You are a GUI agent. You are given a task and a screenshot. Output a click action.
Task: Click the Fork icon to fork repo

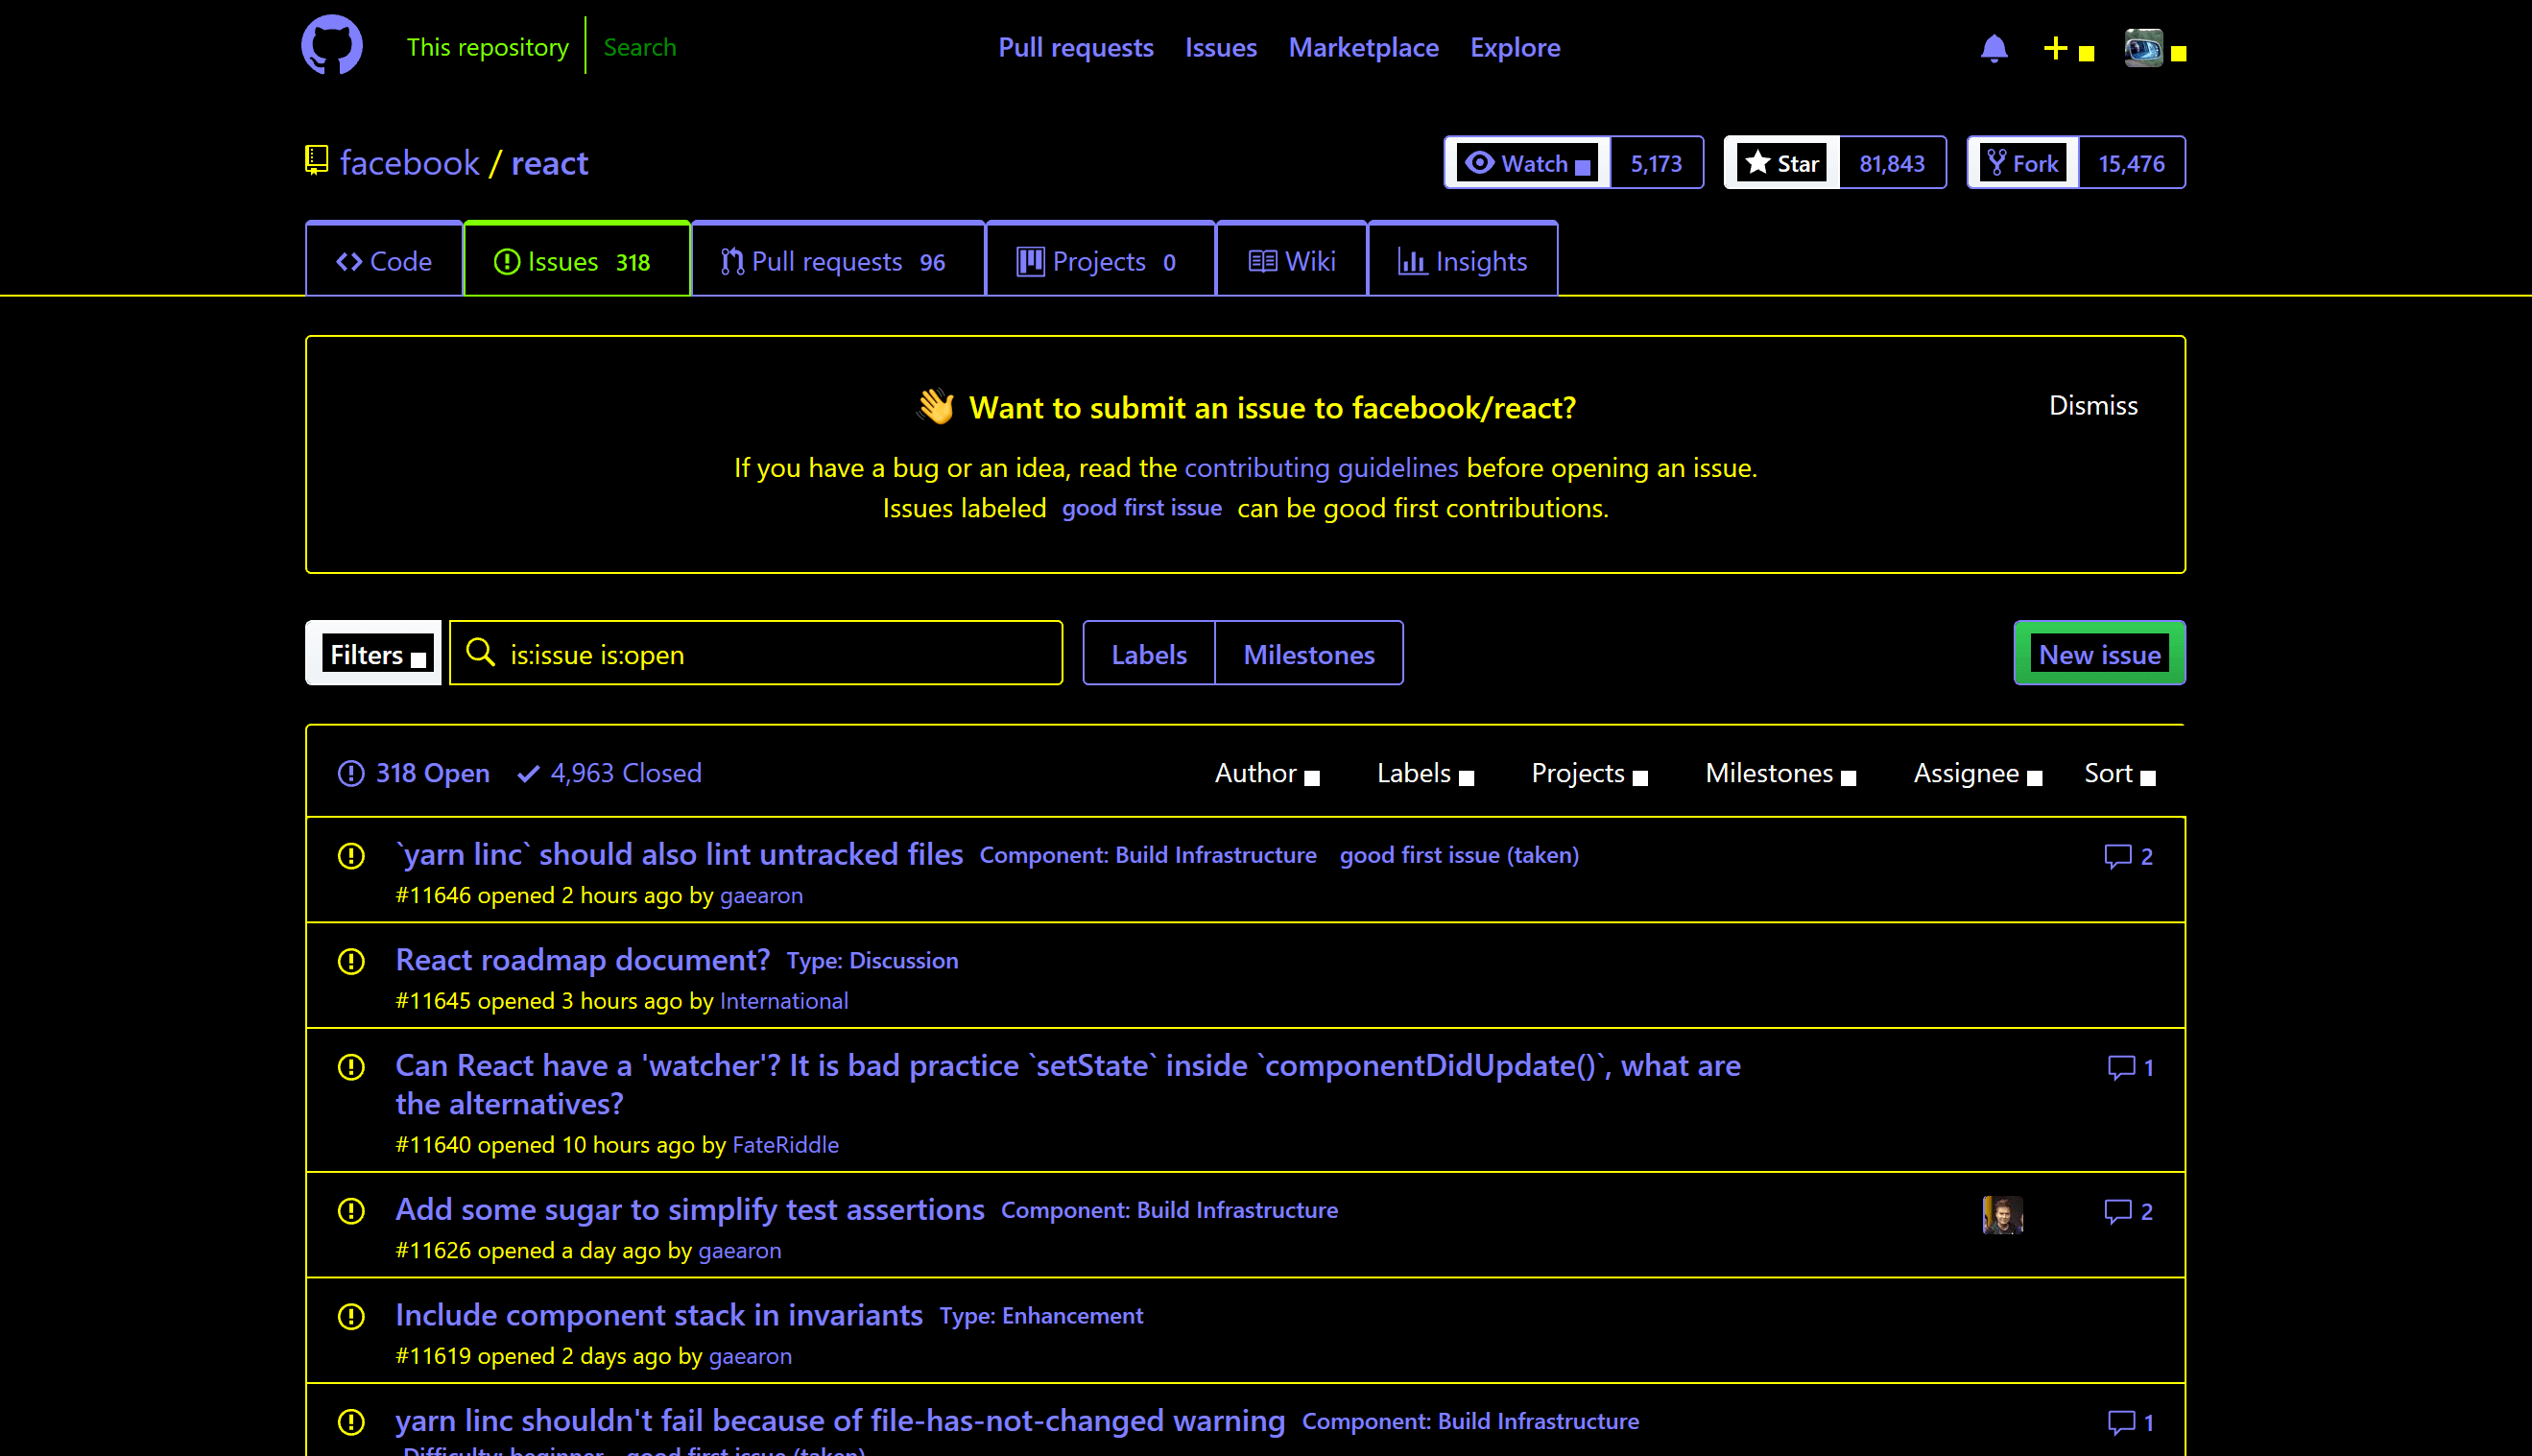point(2022,162)
